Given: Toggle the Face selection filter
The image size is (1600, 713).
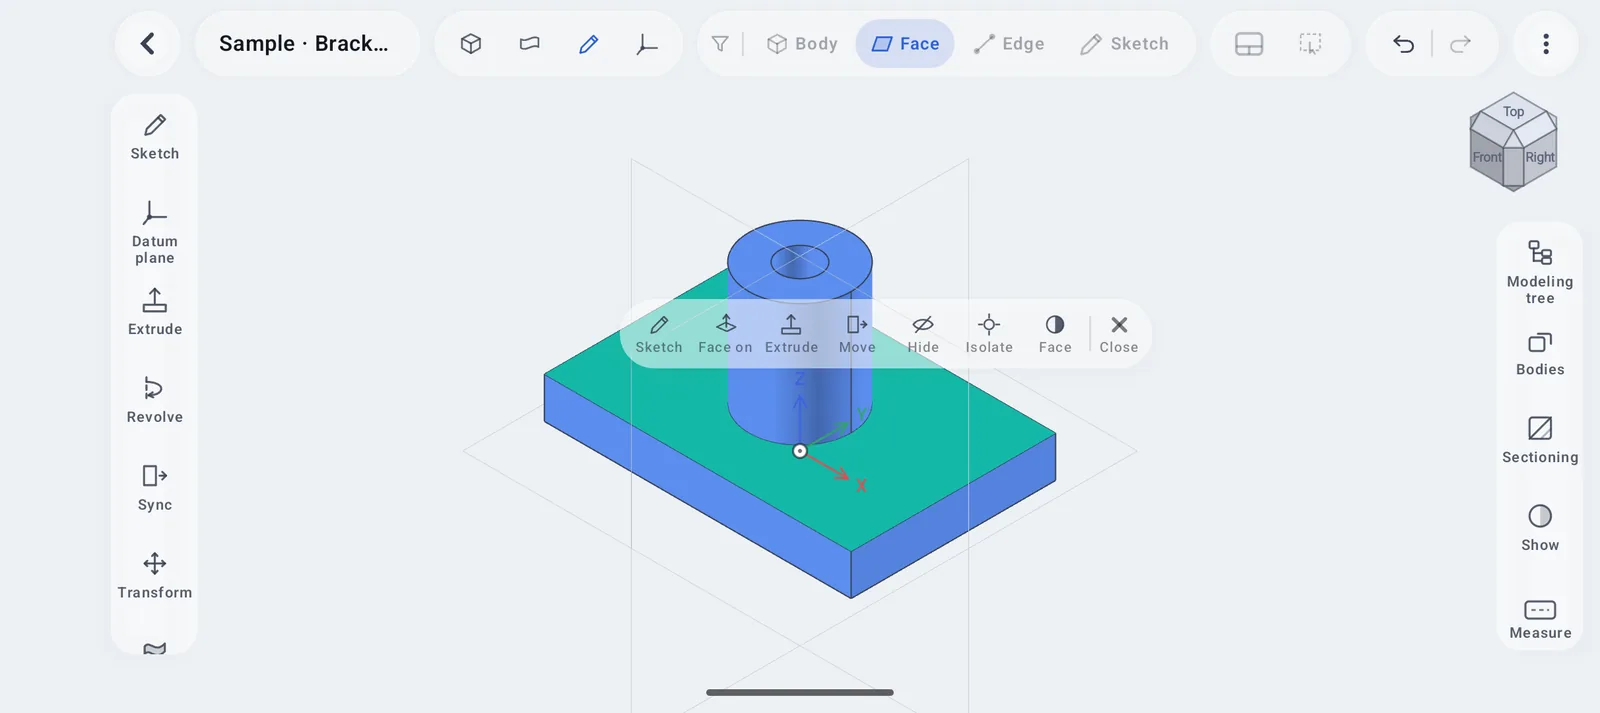Looking at the screenshot, I should [x=905, y=44].
